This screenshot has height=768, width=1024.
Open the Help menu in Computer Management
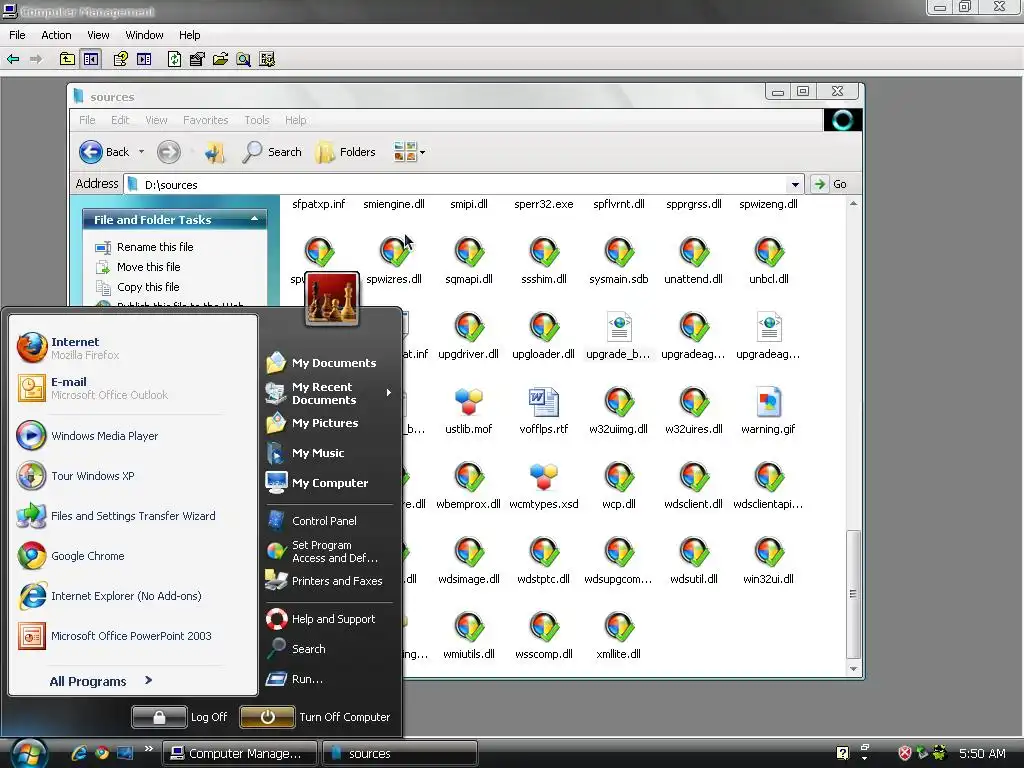(189, 35)
